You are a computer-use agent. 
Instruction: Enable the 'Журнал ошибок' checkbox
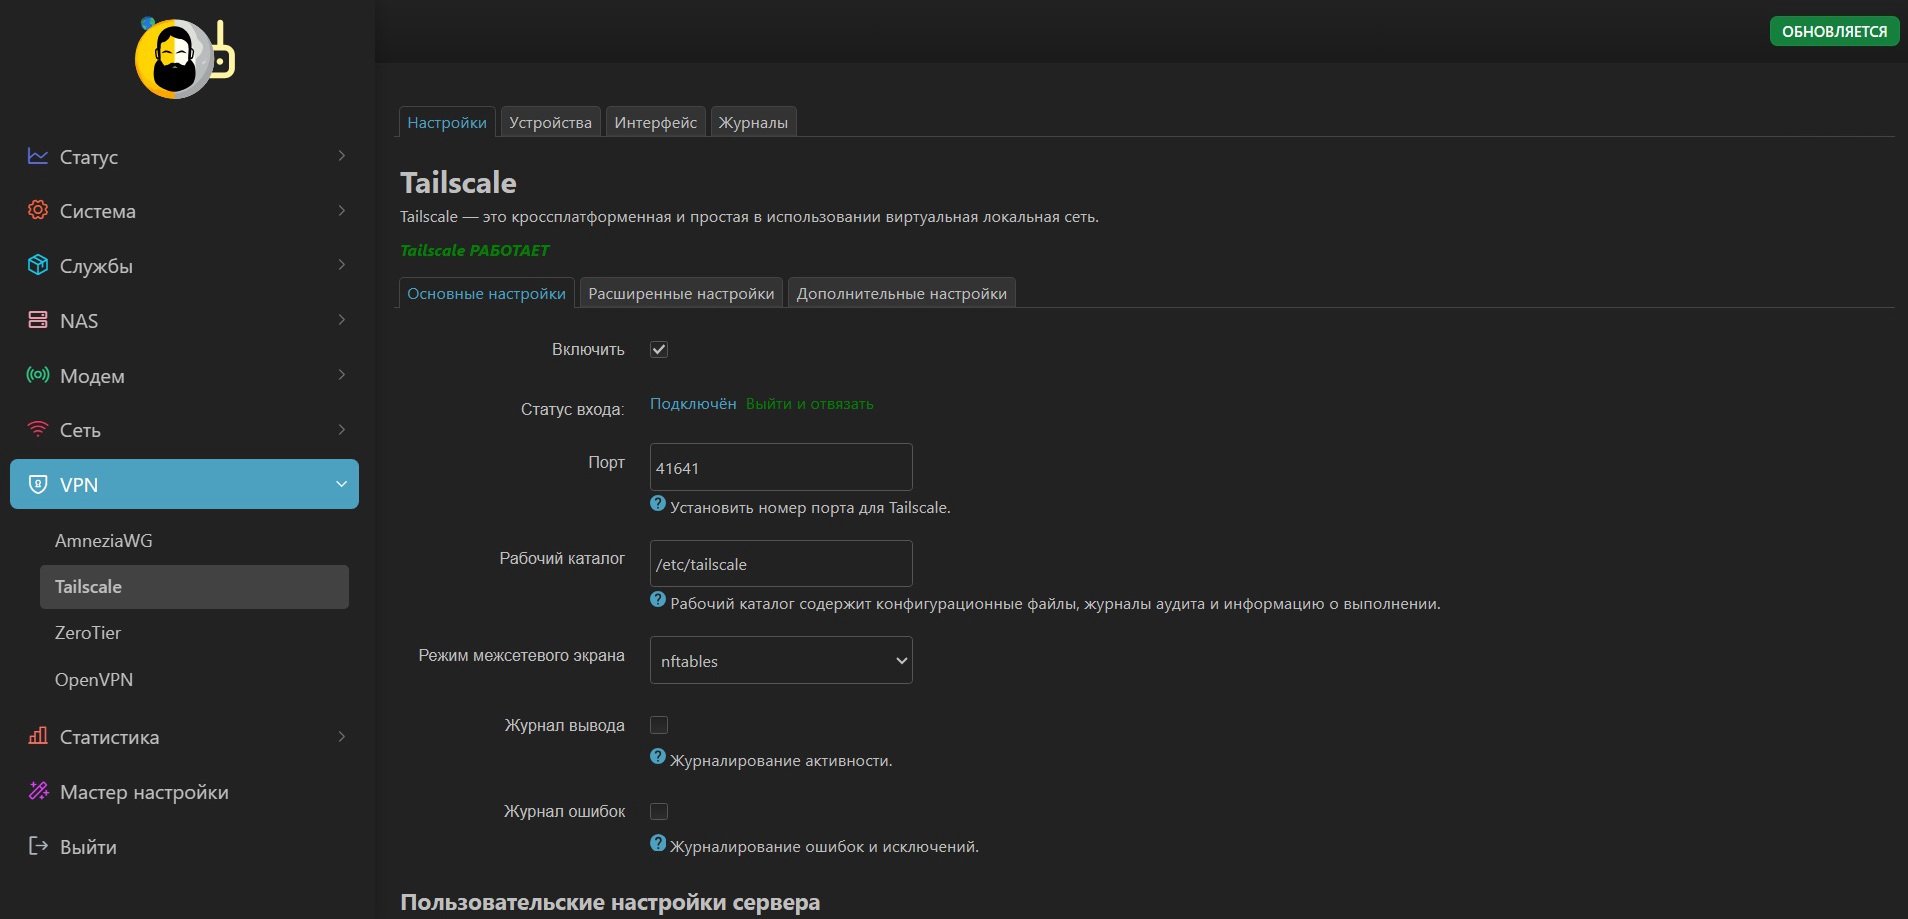[659, 811]
